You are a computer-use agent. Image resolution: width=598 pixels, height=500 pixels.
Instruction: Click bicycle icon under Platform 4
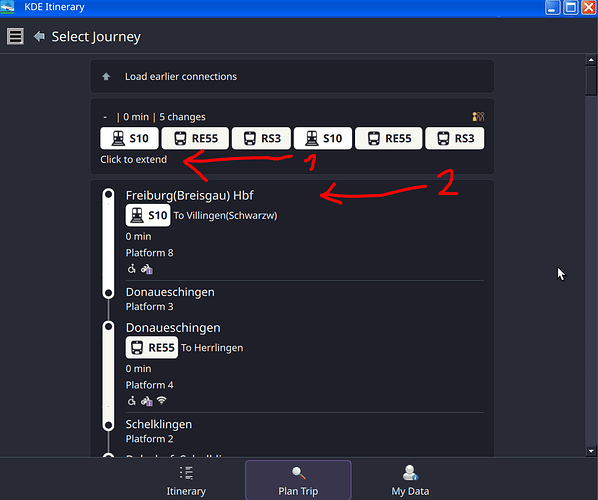pos(147,401)
